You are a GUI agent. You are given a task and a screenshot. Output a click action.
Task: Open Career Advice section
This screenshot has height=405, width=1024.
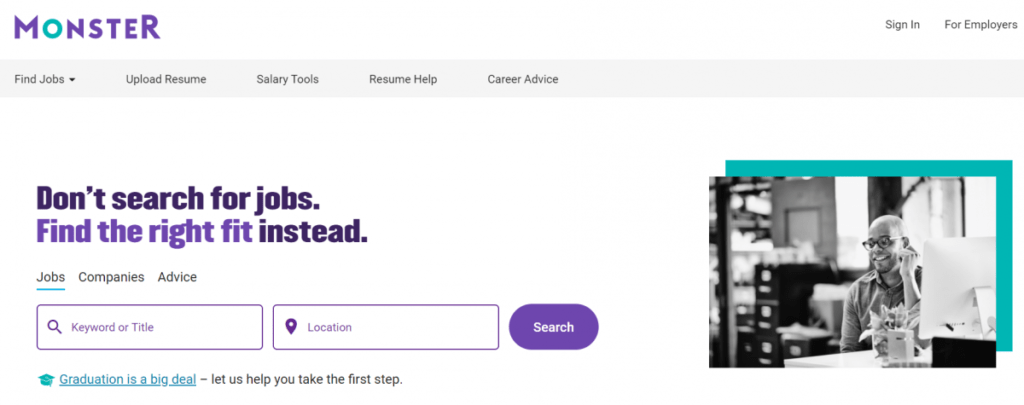(x=522, y=79)
